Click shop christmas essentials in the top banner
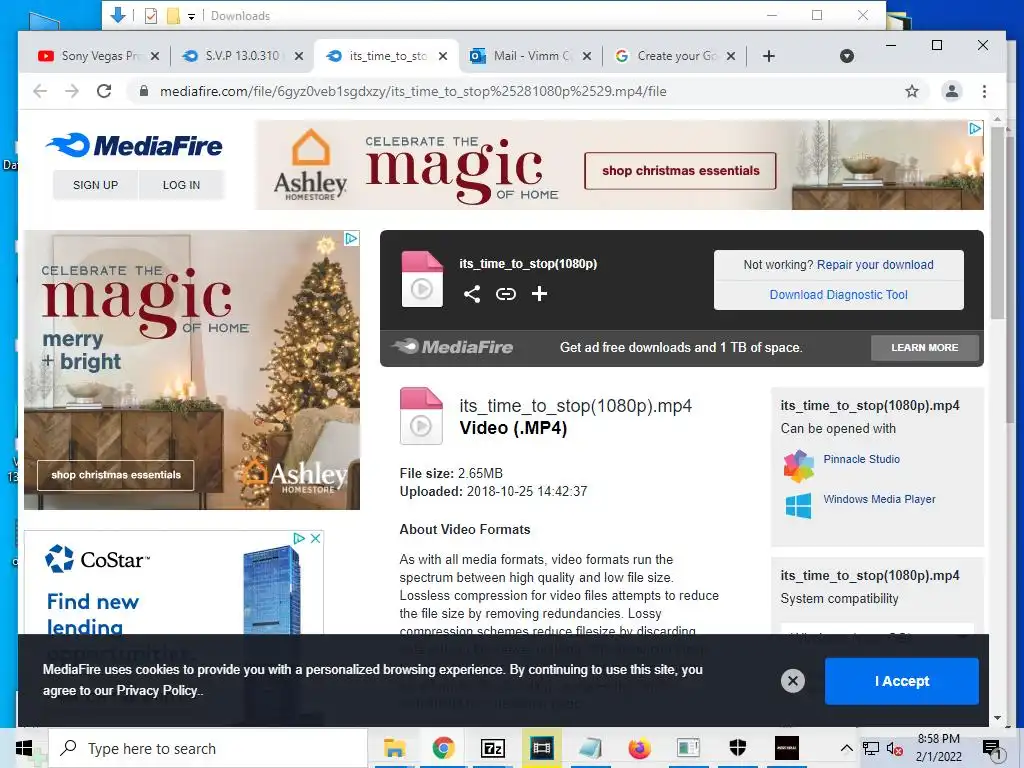This screenshot has height=768, width=1024. pos(680,171)
